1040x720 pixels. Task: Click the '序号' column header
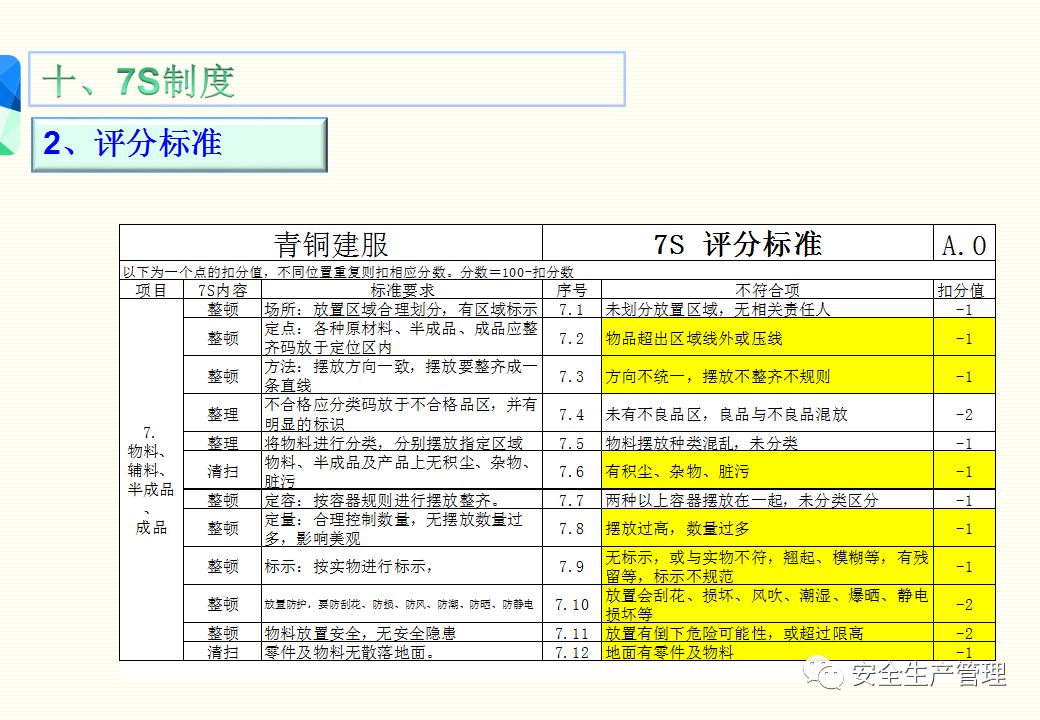[x=572, y=290]
